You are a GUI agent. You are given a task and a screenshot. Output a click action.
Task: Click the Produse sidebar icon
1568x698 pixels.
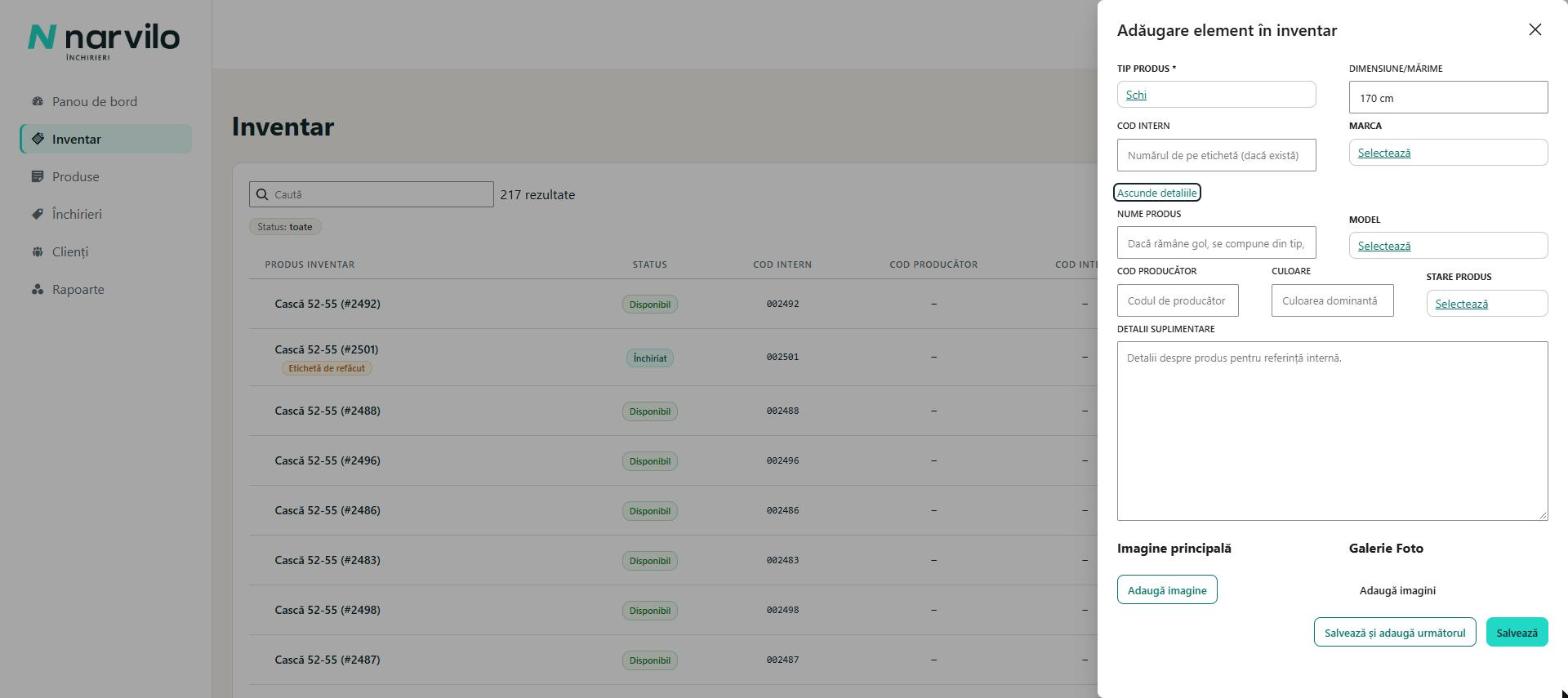tap(38, 177)
